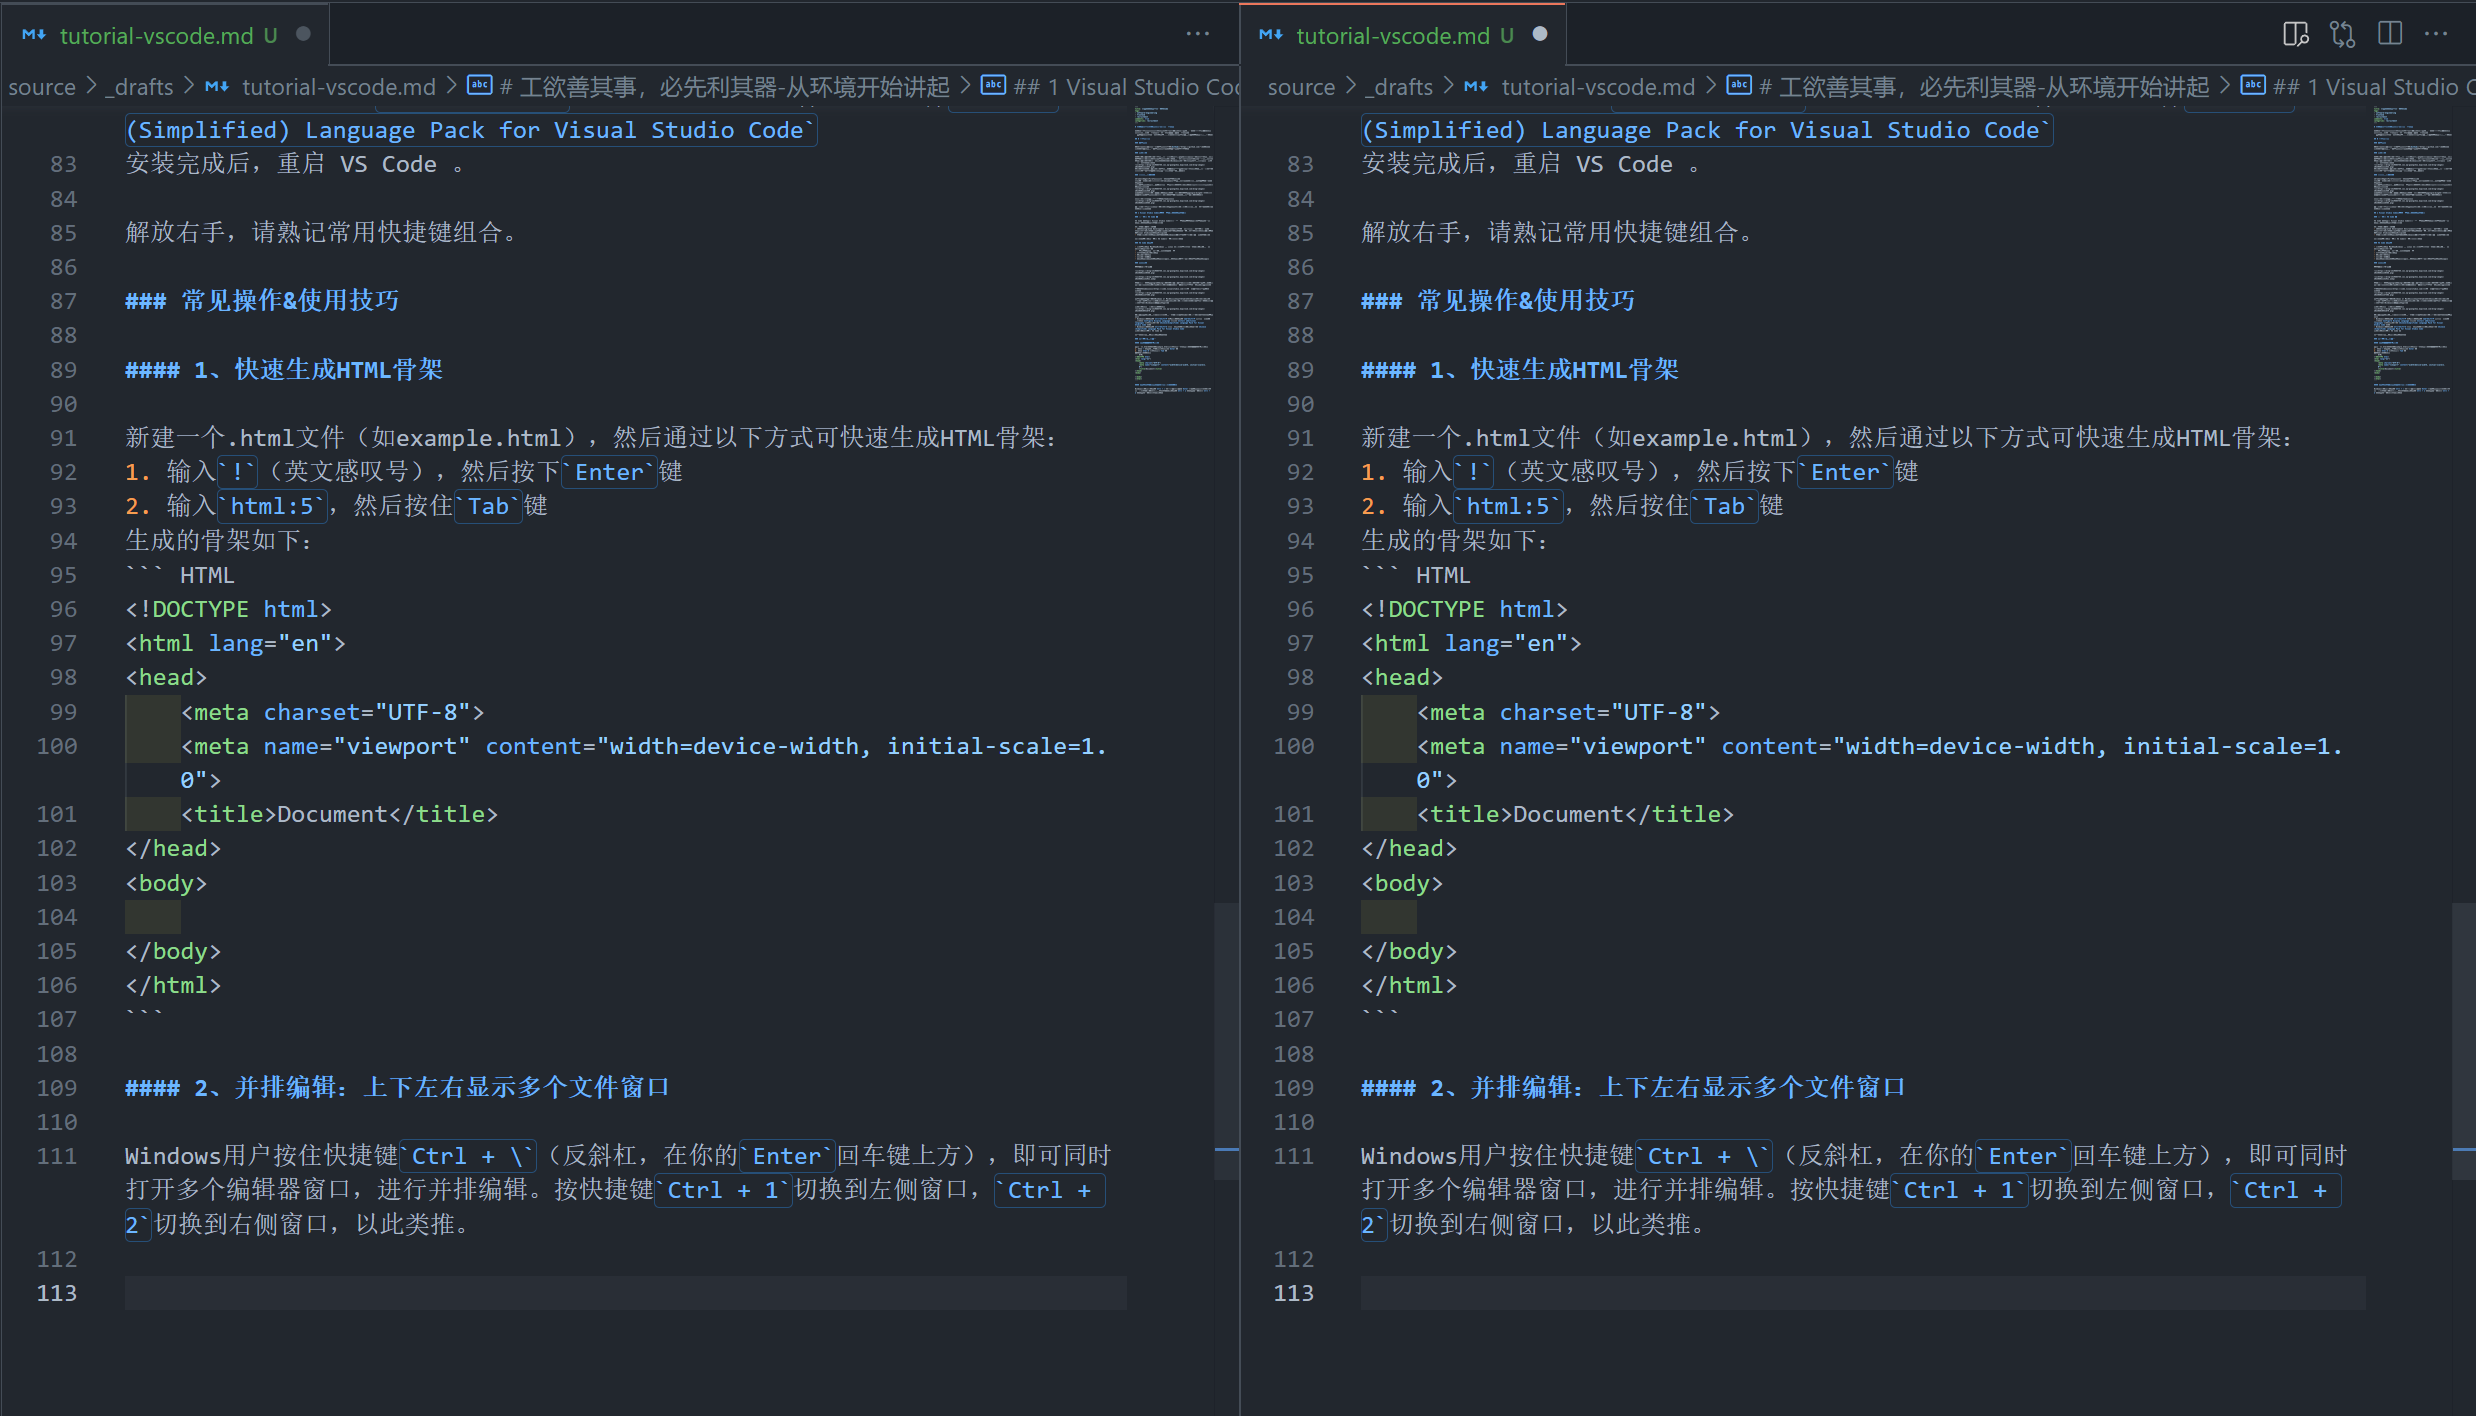
Task: Open More Actions menu in the left editor
Action: point(1197,35)
